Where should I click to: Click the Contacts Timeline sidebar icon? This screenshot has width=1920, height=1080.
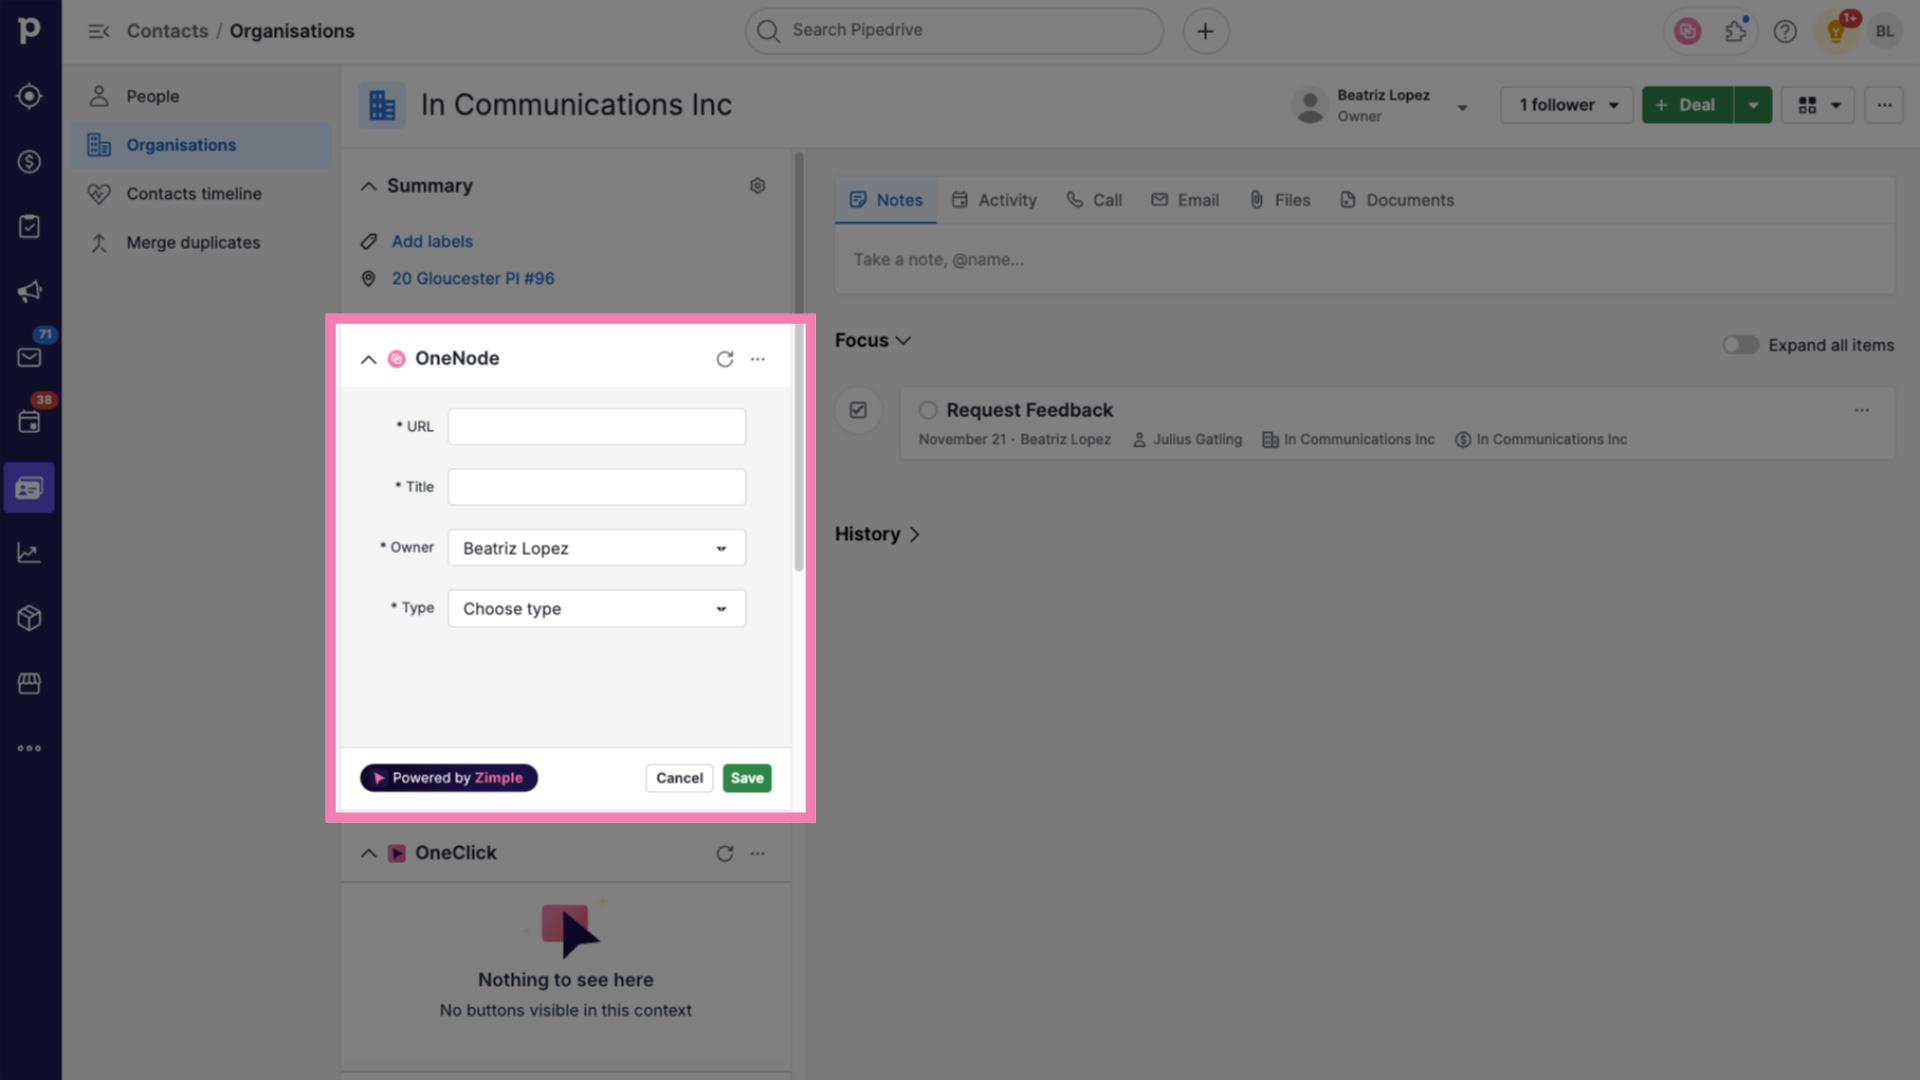[x=99, y=194]
